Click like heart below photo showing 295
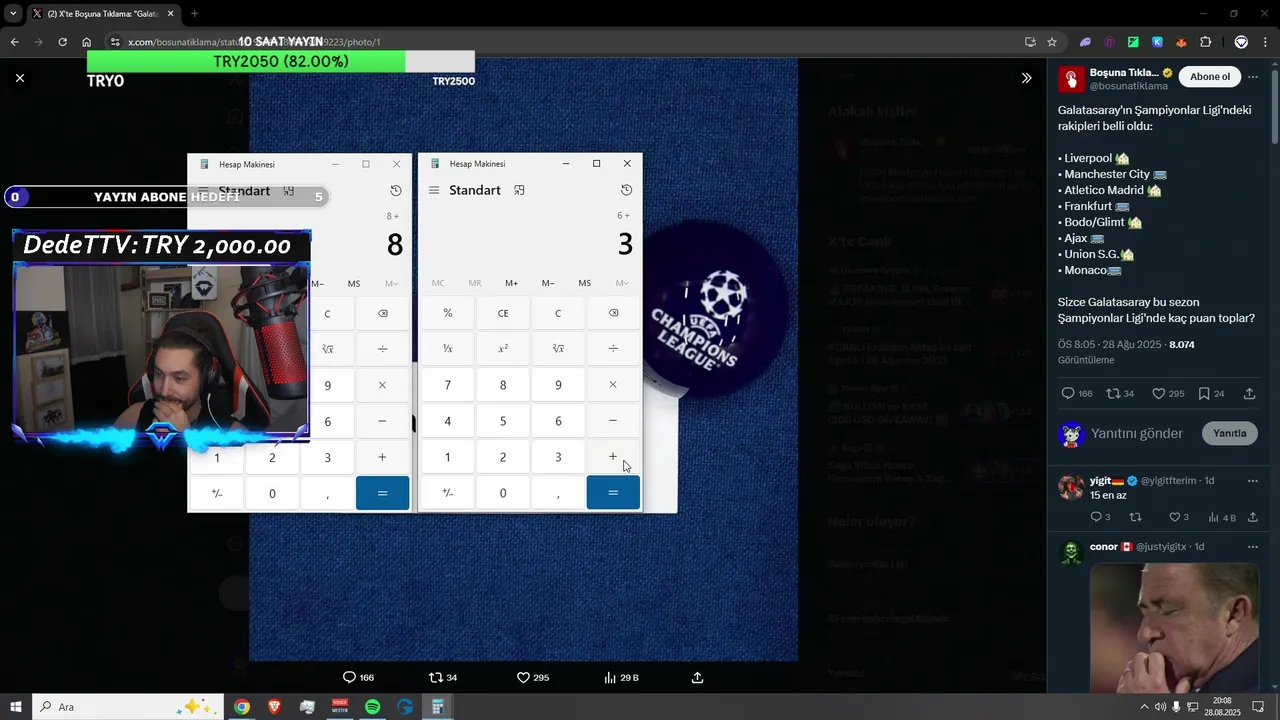1280x720 pixels. pyautogui.click(x=523, y=677)
